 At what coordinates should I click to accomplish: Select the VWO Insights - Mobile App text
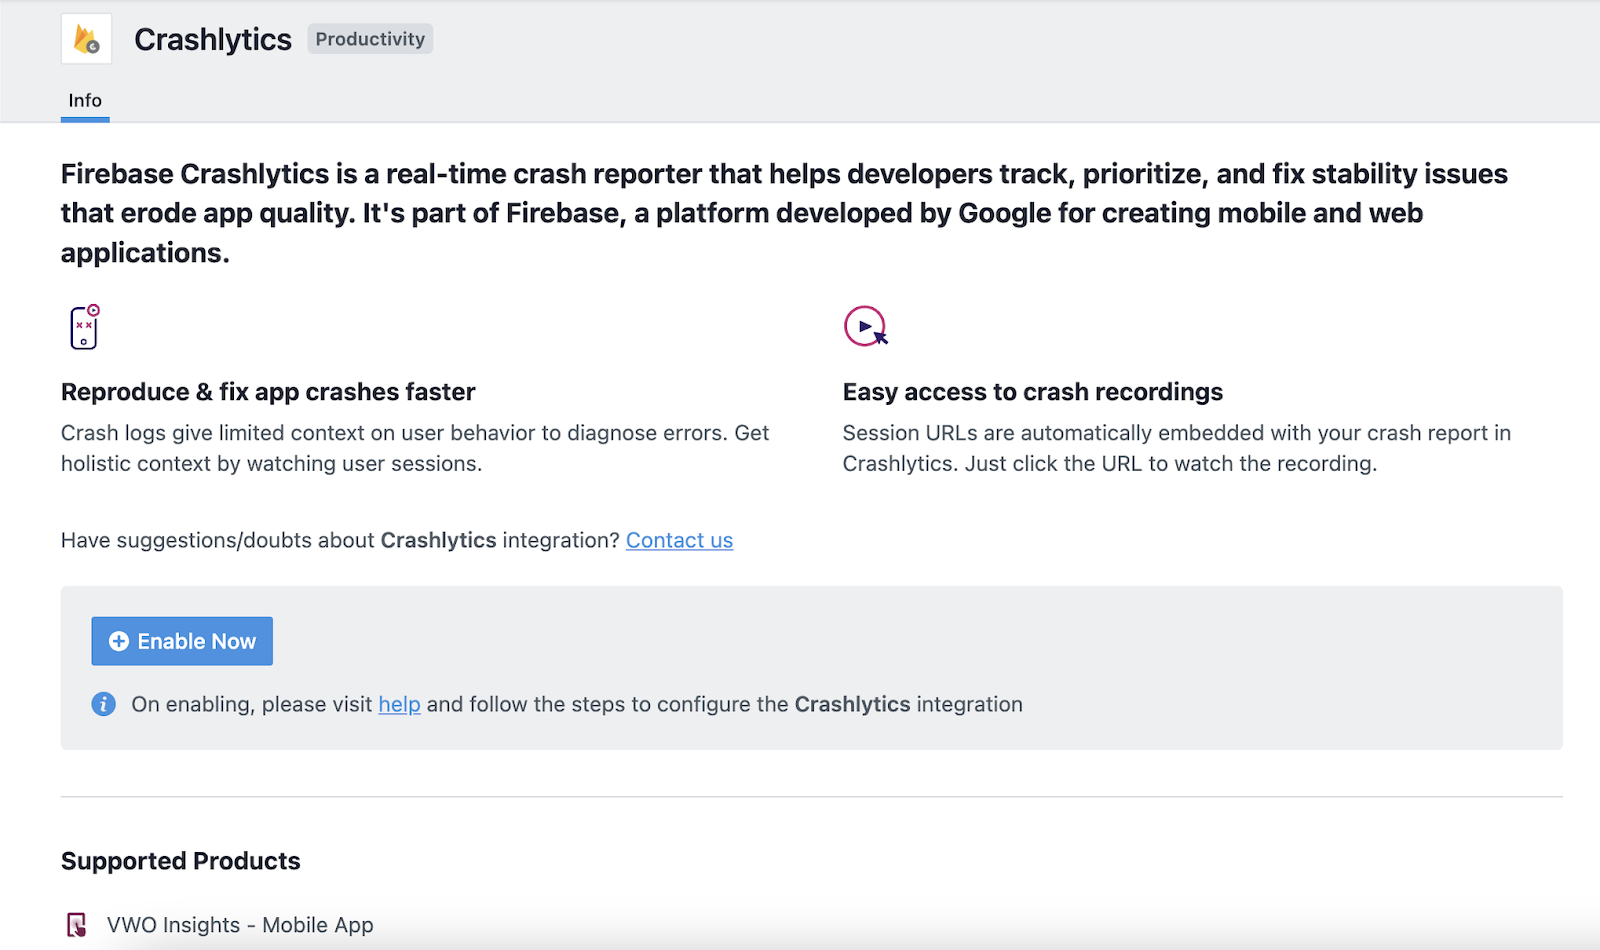tap(240, 925)
